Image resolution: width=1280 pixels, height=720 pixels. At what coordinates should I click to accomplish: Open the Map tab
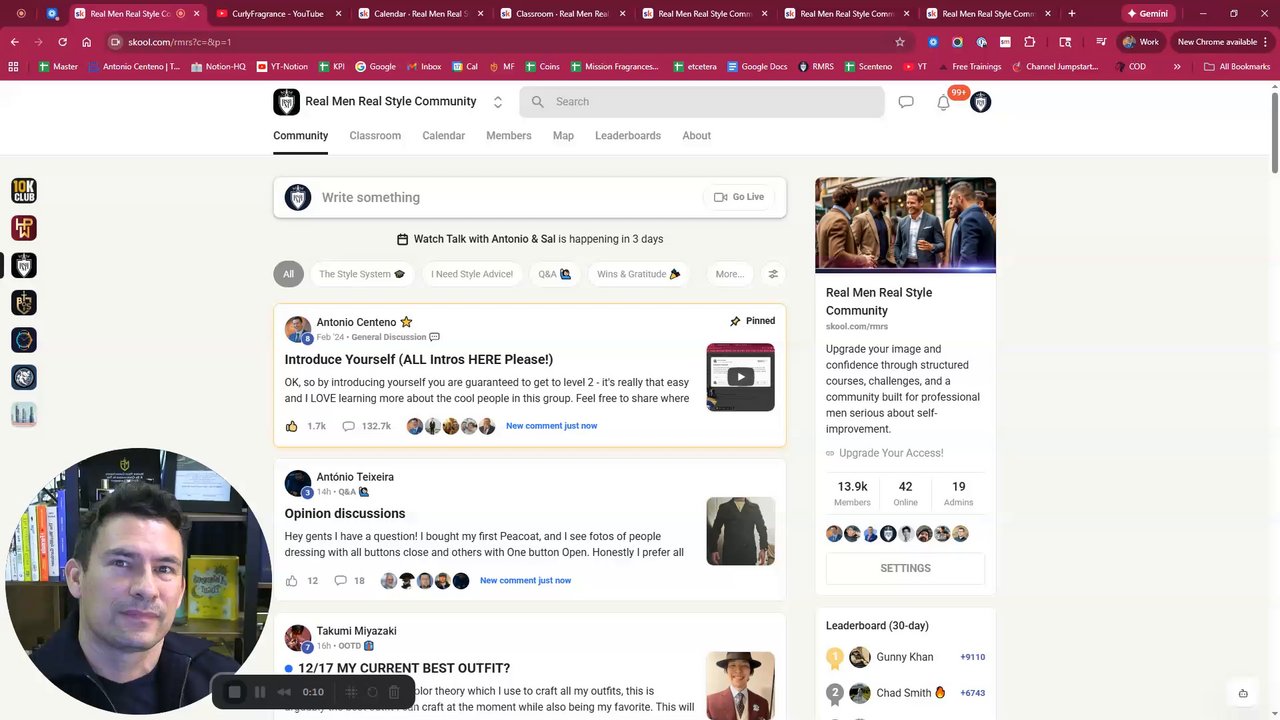(563, 136)
